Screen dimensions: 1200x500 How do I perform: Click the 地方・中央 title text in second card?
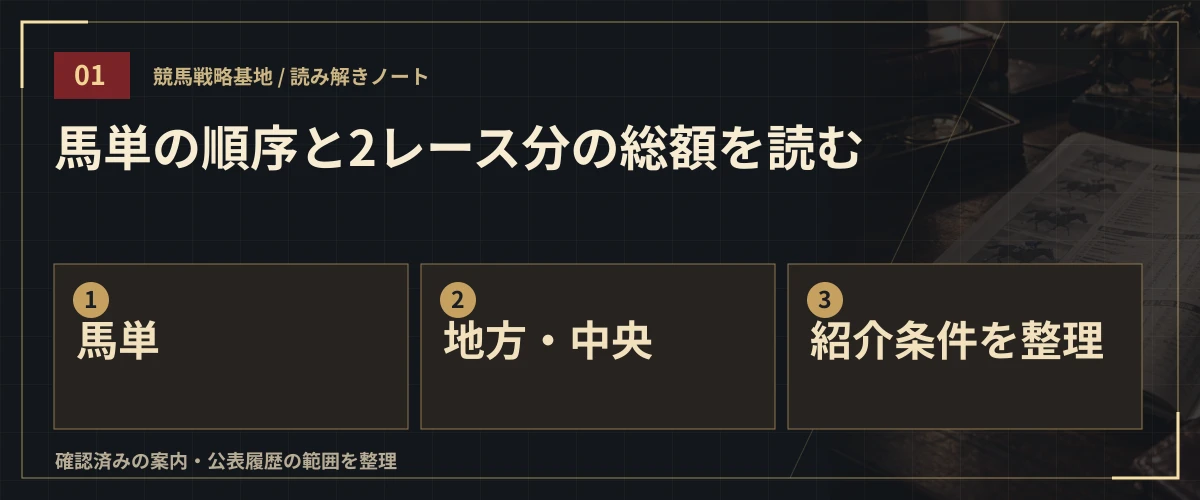[548, 342]
